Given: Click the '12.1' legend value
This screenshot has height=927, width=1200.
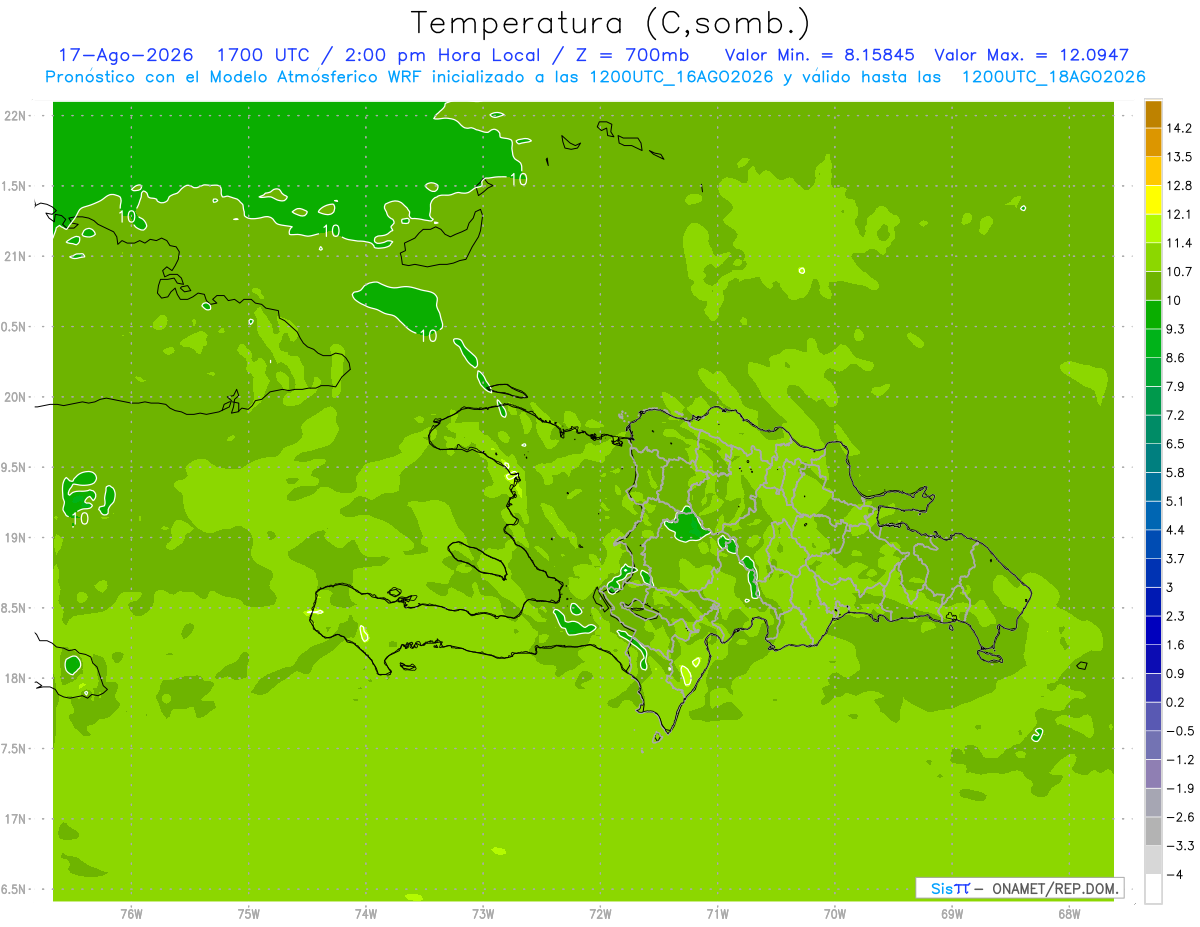Looking at the screenshot, I should (x=1179, y=214).
